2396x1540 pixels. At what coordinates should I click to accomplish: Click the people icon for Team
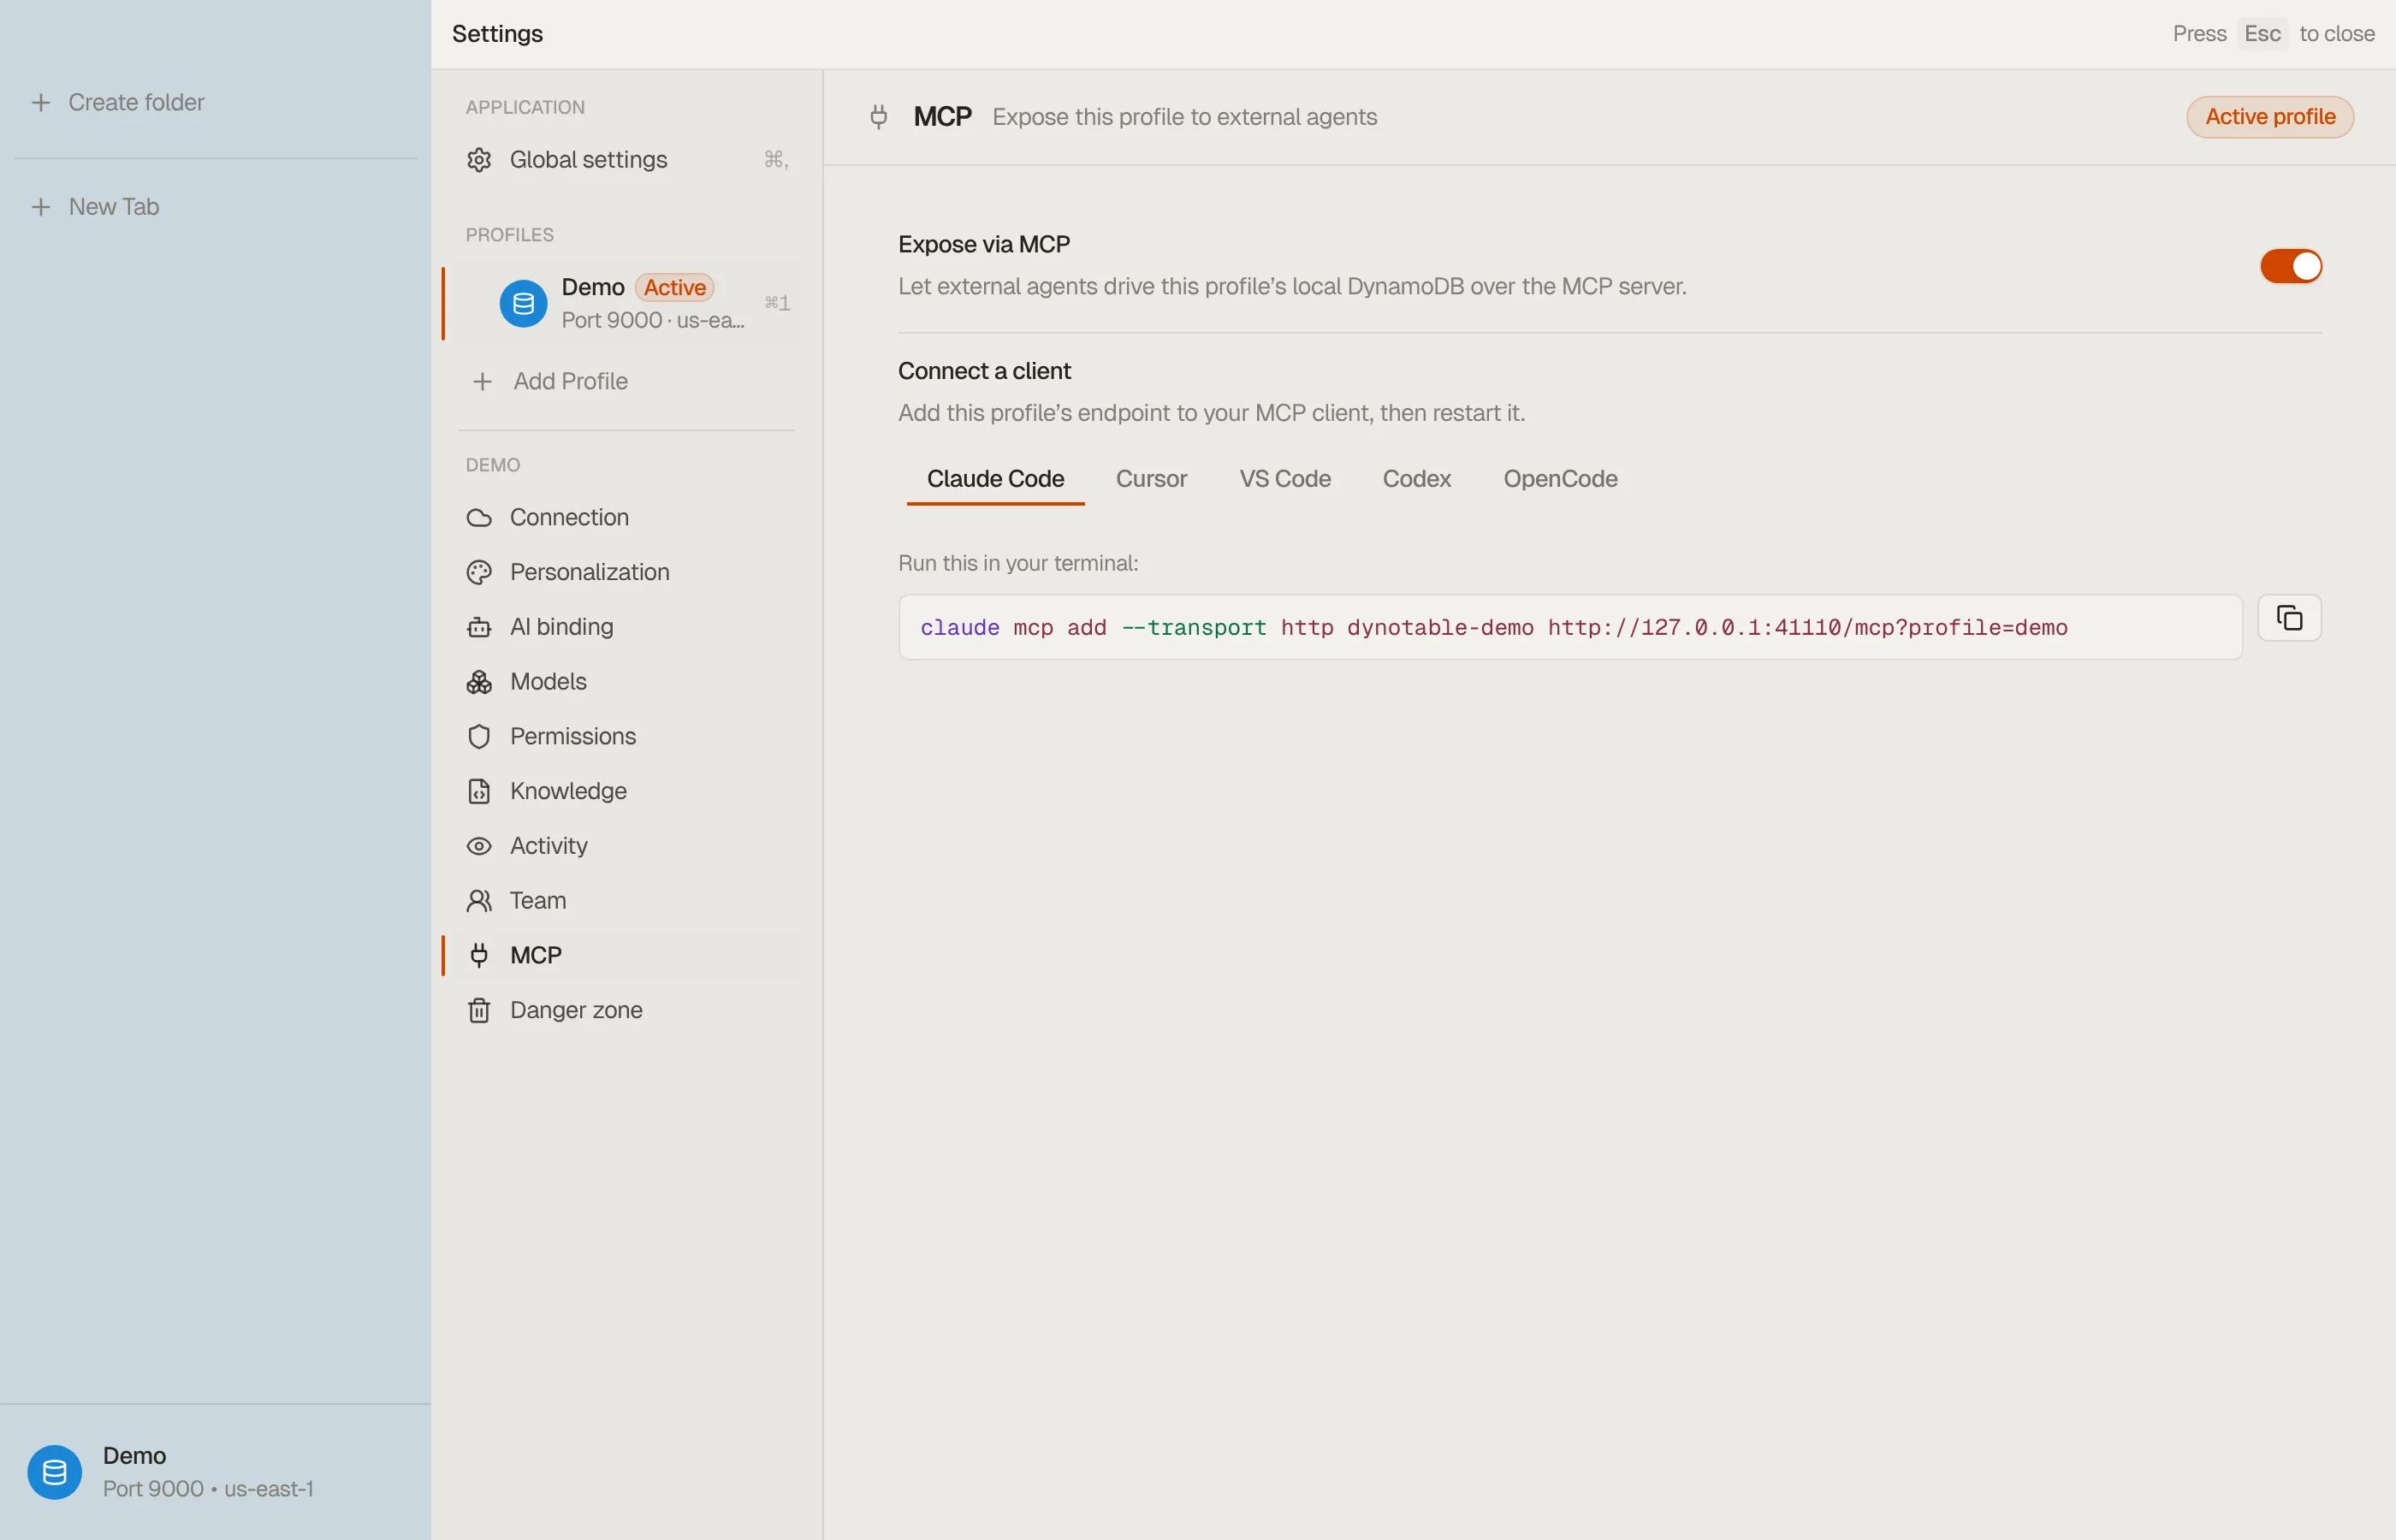[479, 901]
